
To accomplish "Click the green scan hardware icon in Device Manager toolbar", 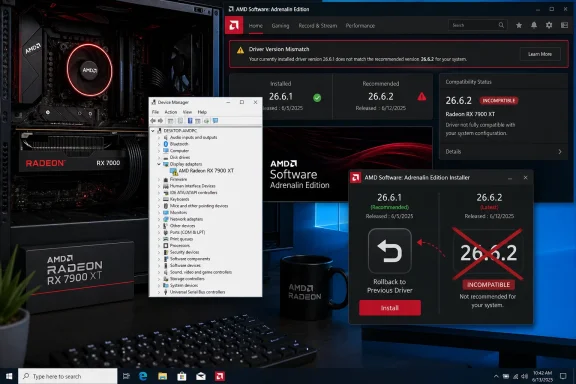I will pyautogui.click(x=206, y=121).
